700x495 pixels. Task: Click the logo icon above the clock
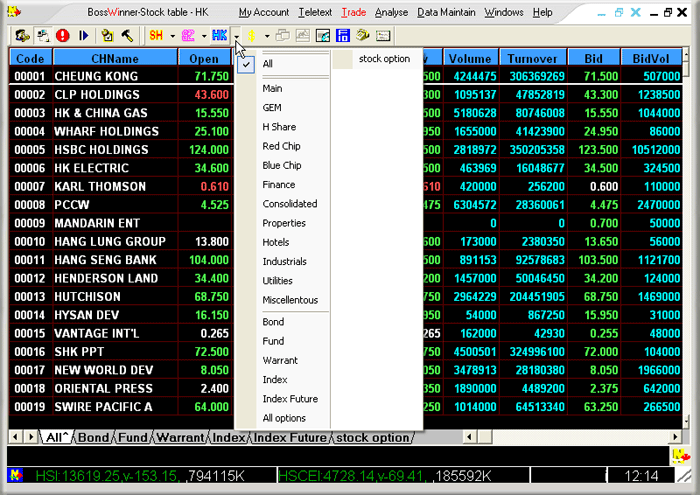681,456
